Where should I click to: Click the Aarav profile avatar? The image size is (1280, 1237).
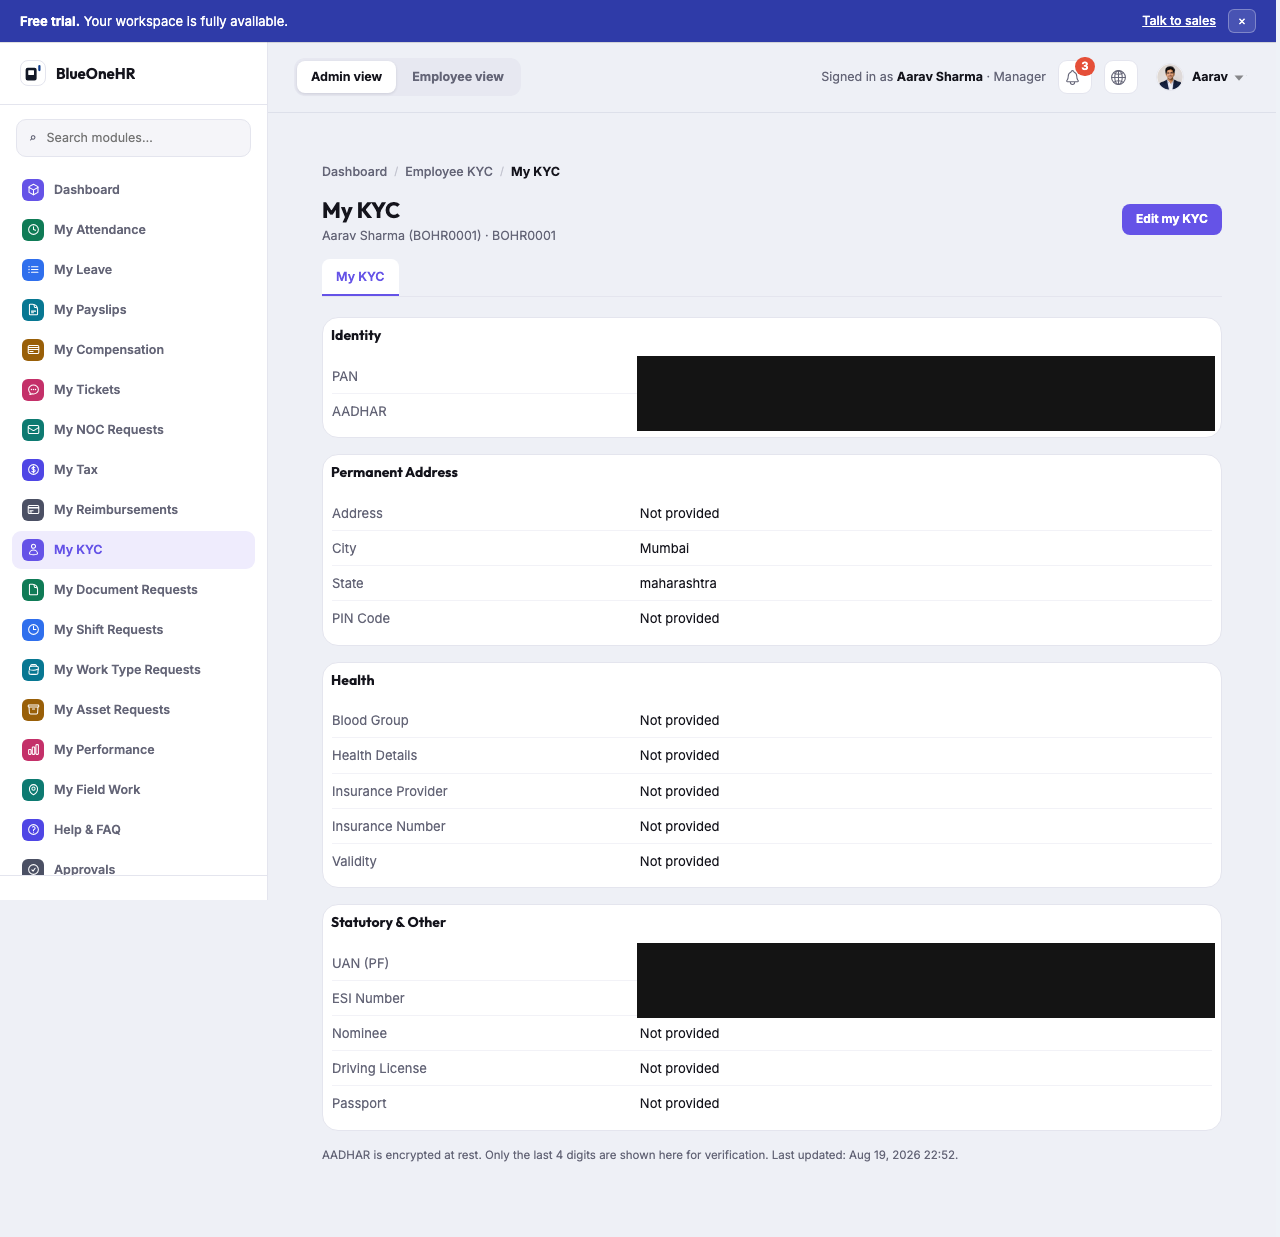(1170, 77)
